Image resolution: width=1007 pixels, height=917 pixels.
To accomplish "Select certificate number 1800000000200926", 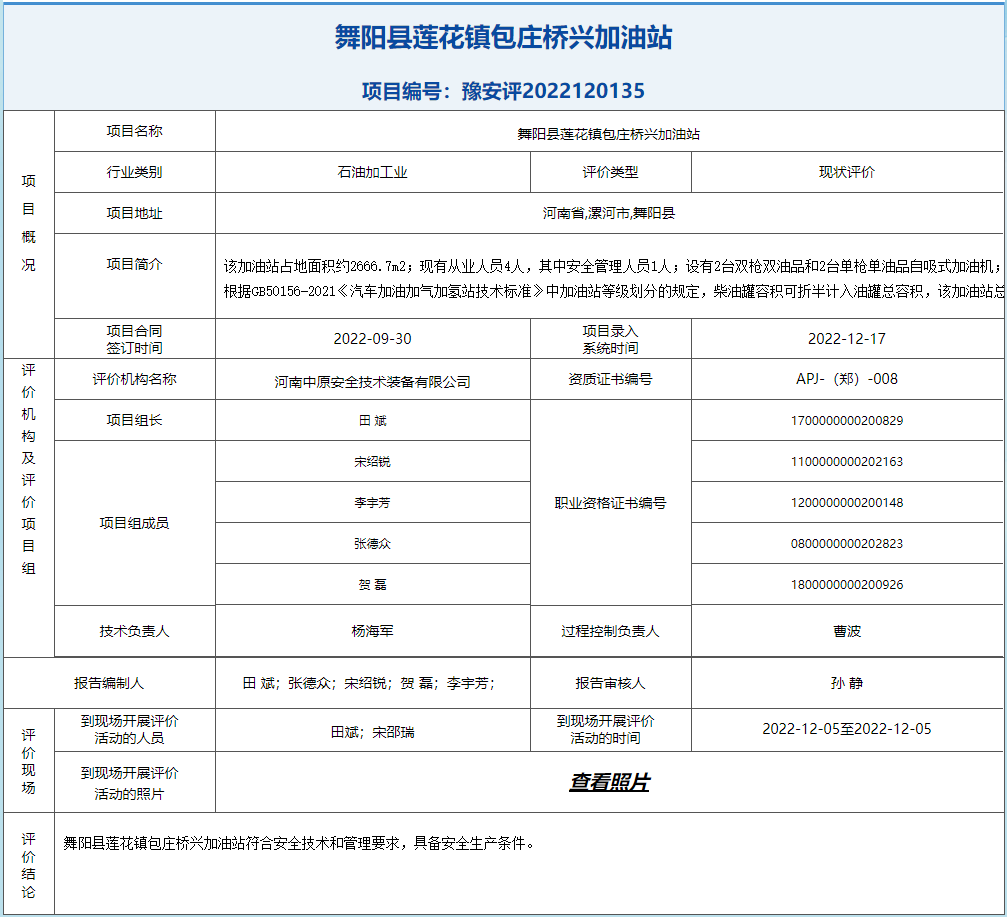I will click(x=846, y=585).
